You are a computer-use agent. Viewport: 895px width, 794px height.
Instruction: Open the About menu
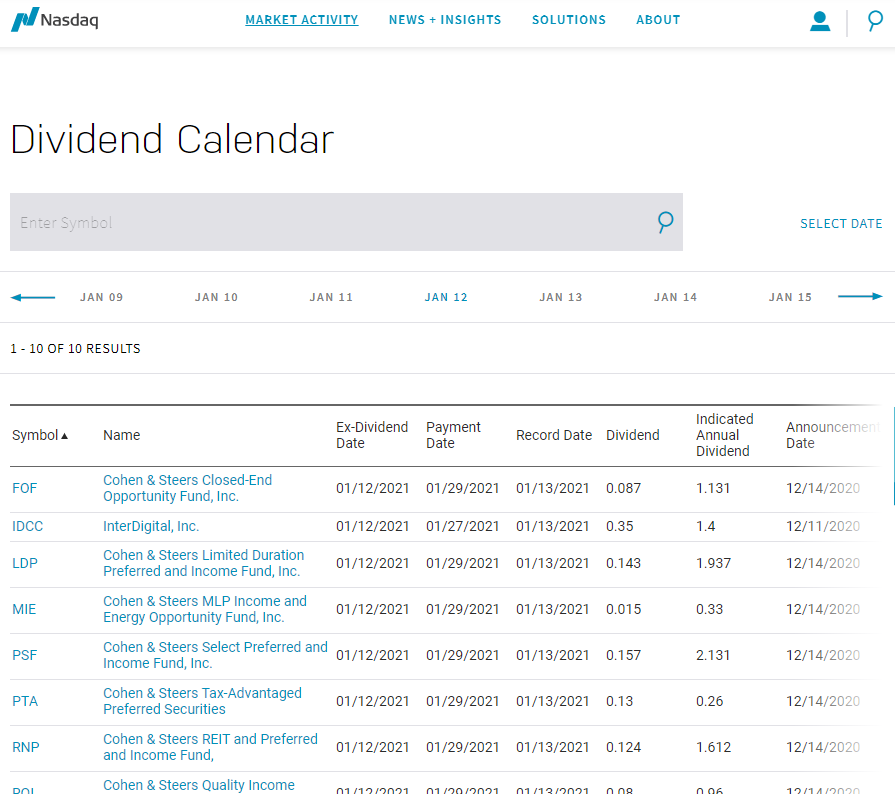[658, 20]
